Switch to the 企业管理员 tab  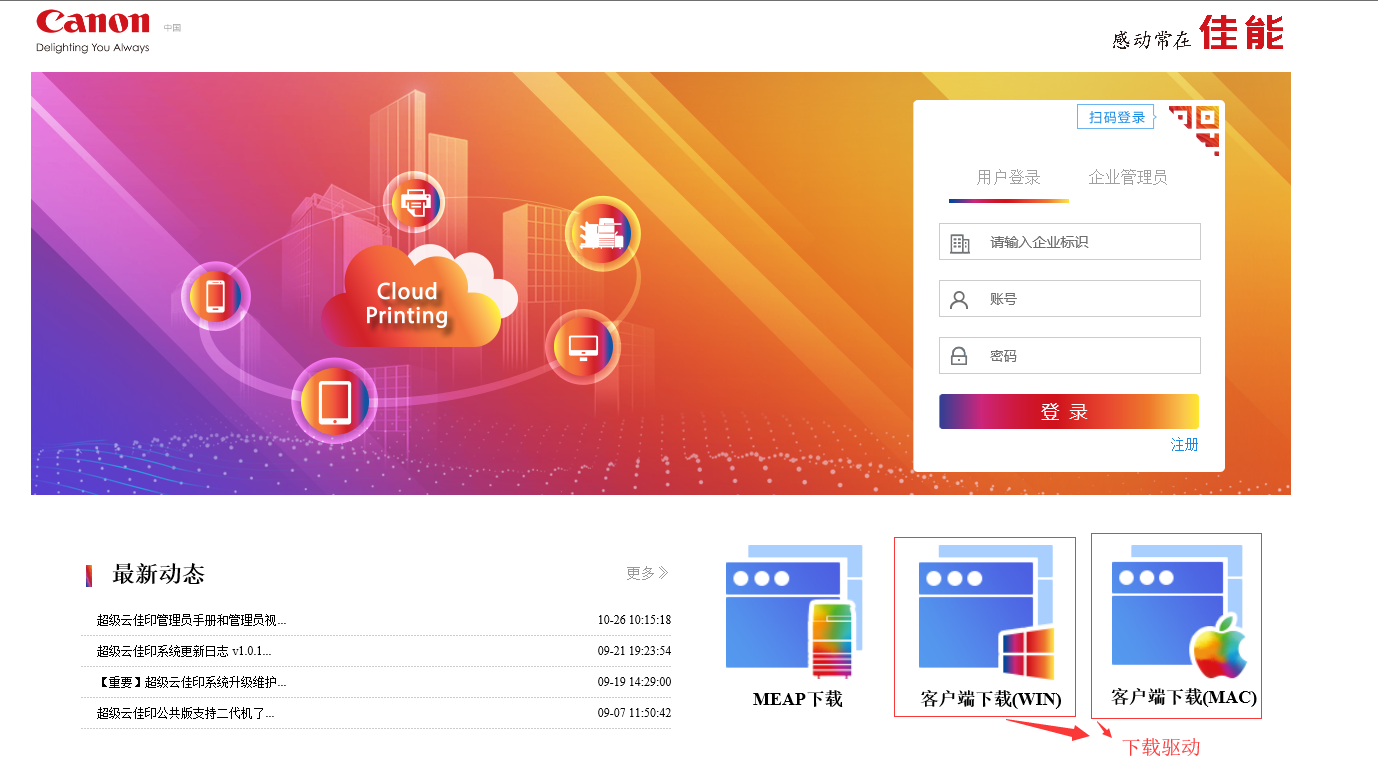click(1127, 178)
